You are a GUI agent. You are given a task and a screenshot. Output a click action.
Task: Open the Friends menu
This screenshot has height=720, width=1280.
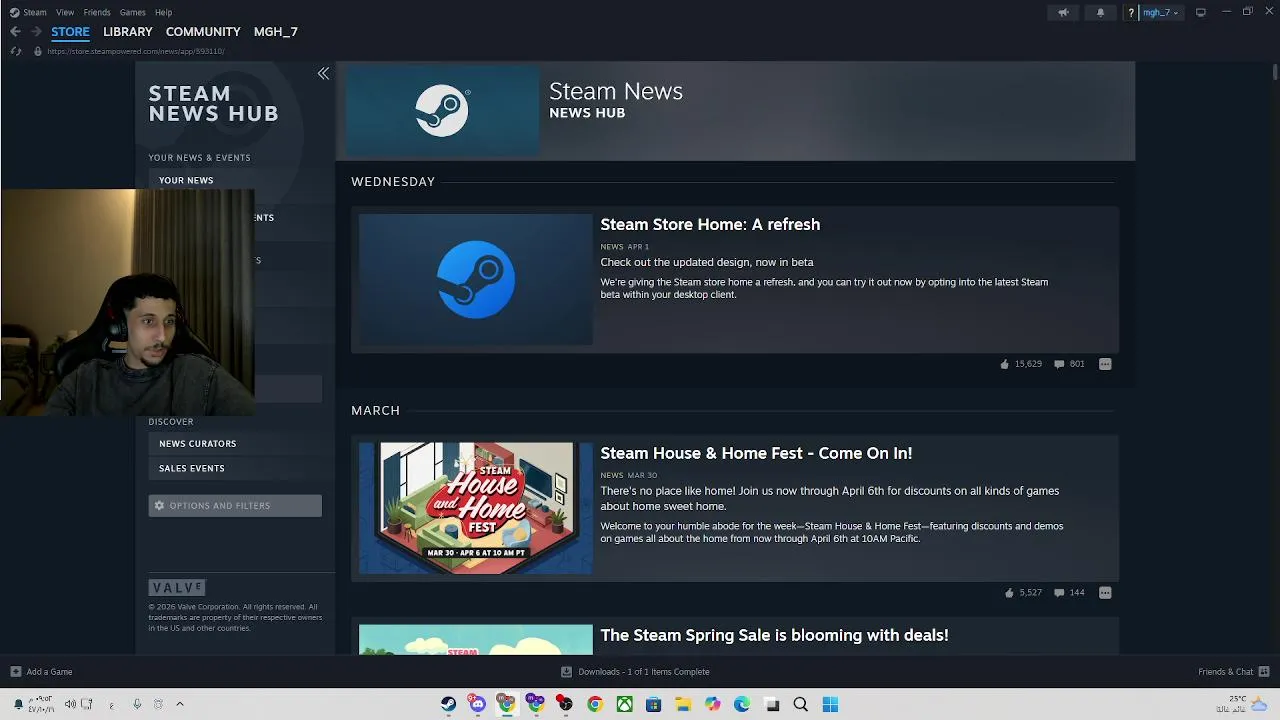(x=97, y=12)
